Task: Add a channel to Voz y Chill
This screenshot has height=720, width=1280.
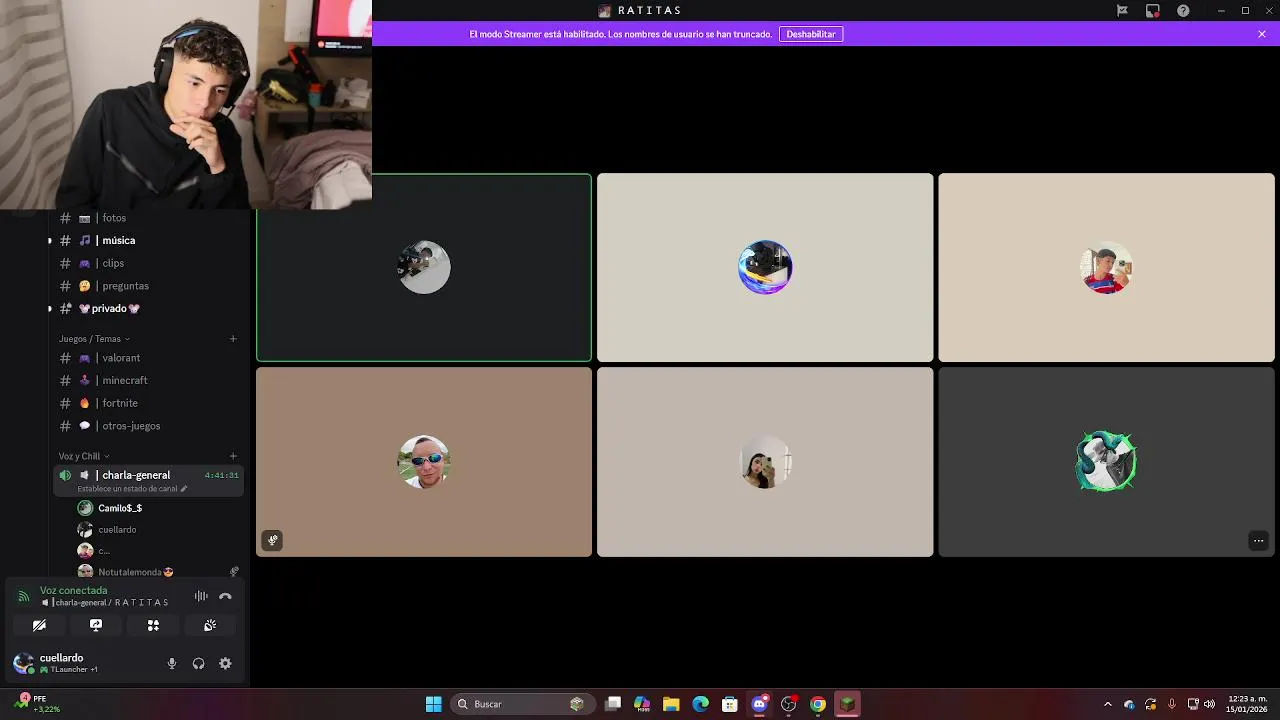Action: pos(233,456)
